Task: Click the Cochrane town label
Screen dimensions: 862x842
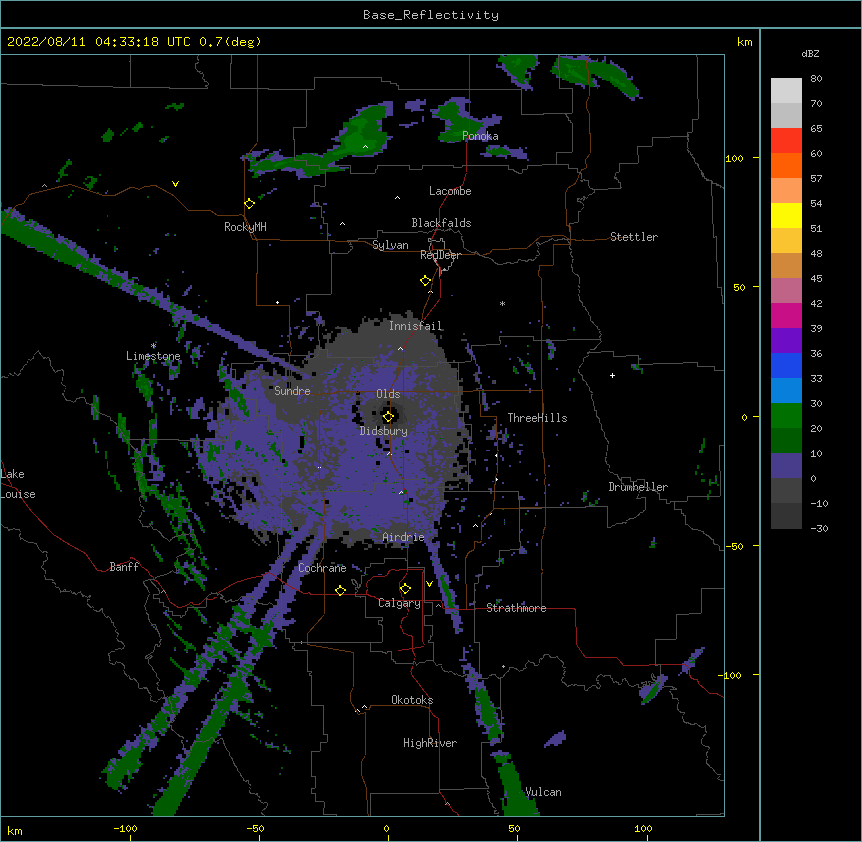Action: tap(322, 568)
